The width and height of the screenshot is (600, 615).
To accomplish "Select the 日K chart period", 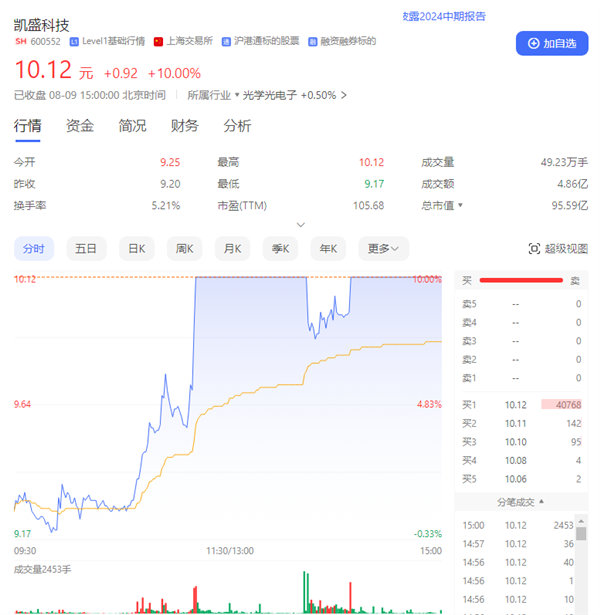I will click(136, 249).
